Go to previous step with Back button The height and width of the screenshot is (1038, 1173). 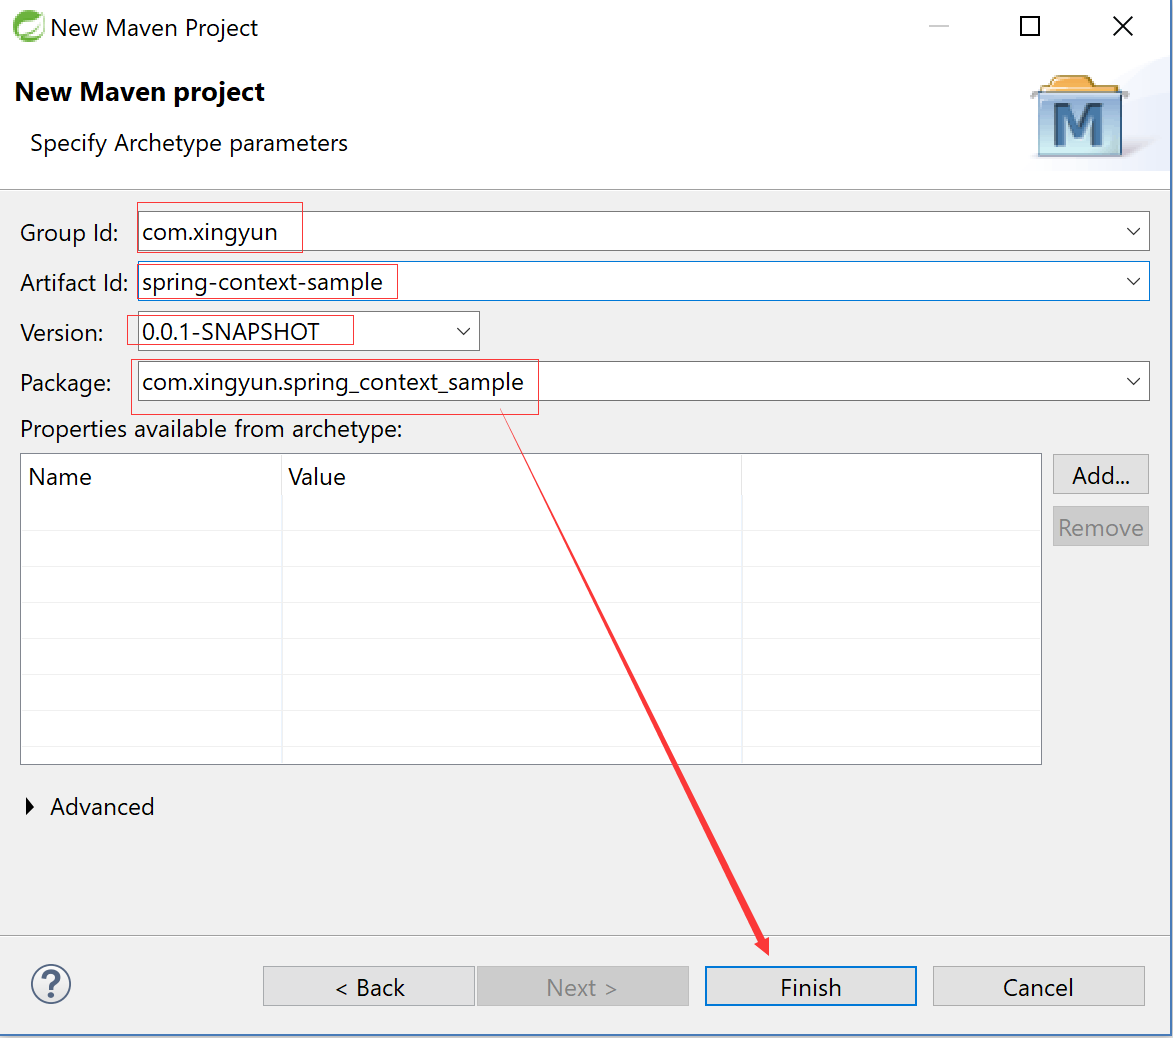point(369,987)
